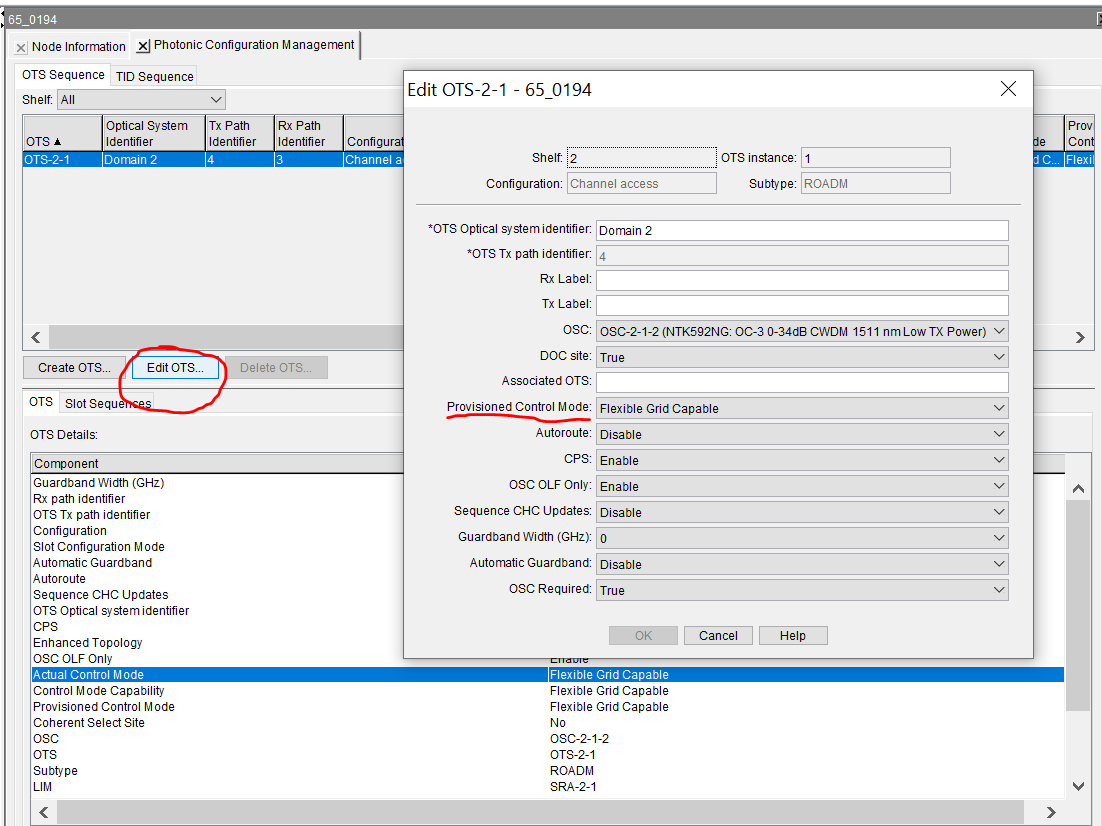The height and width of the screenshot is (826, 1102).
Task: Switch to the TID Sequence tab
Action: (155, 77)
